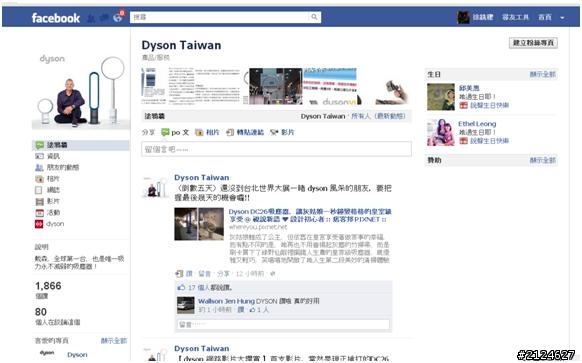Open the Dyson DC26 blog article link
Screen dimensions: 582x363
310,215
